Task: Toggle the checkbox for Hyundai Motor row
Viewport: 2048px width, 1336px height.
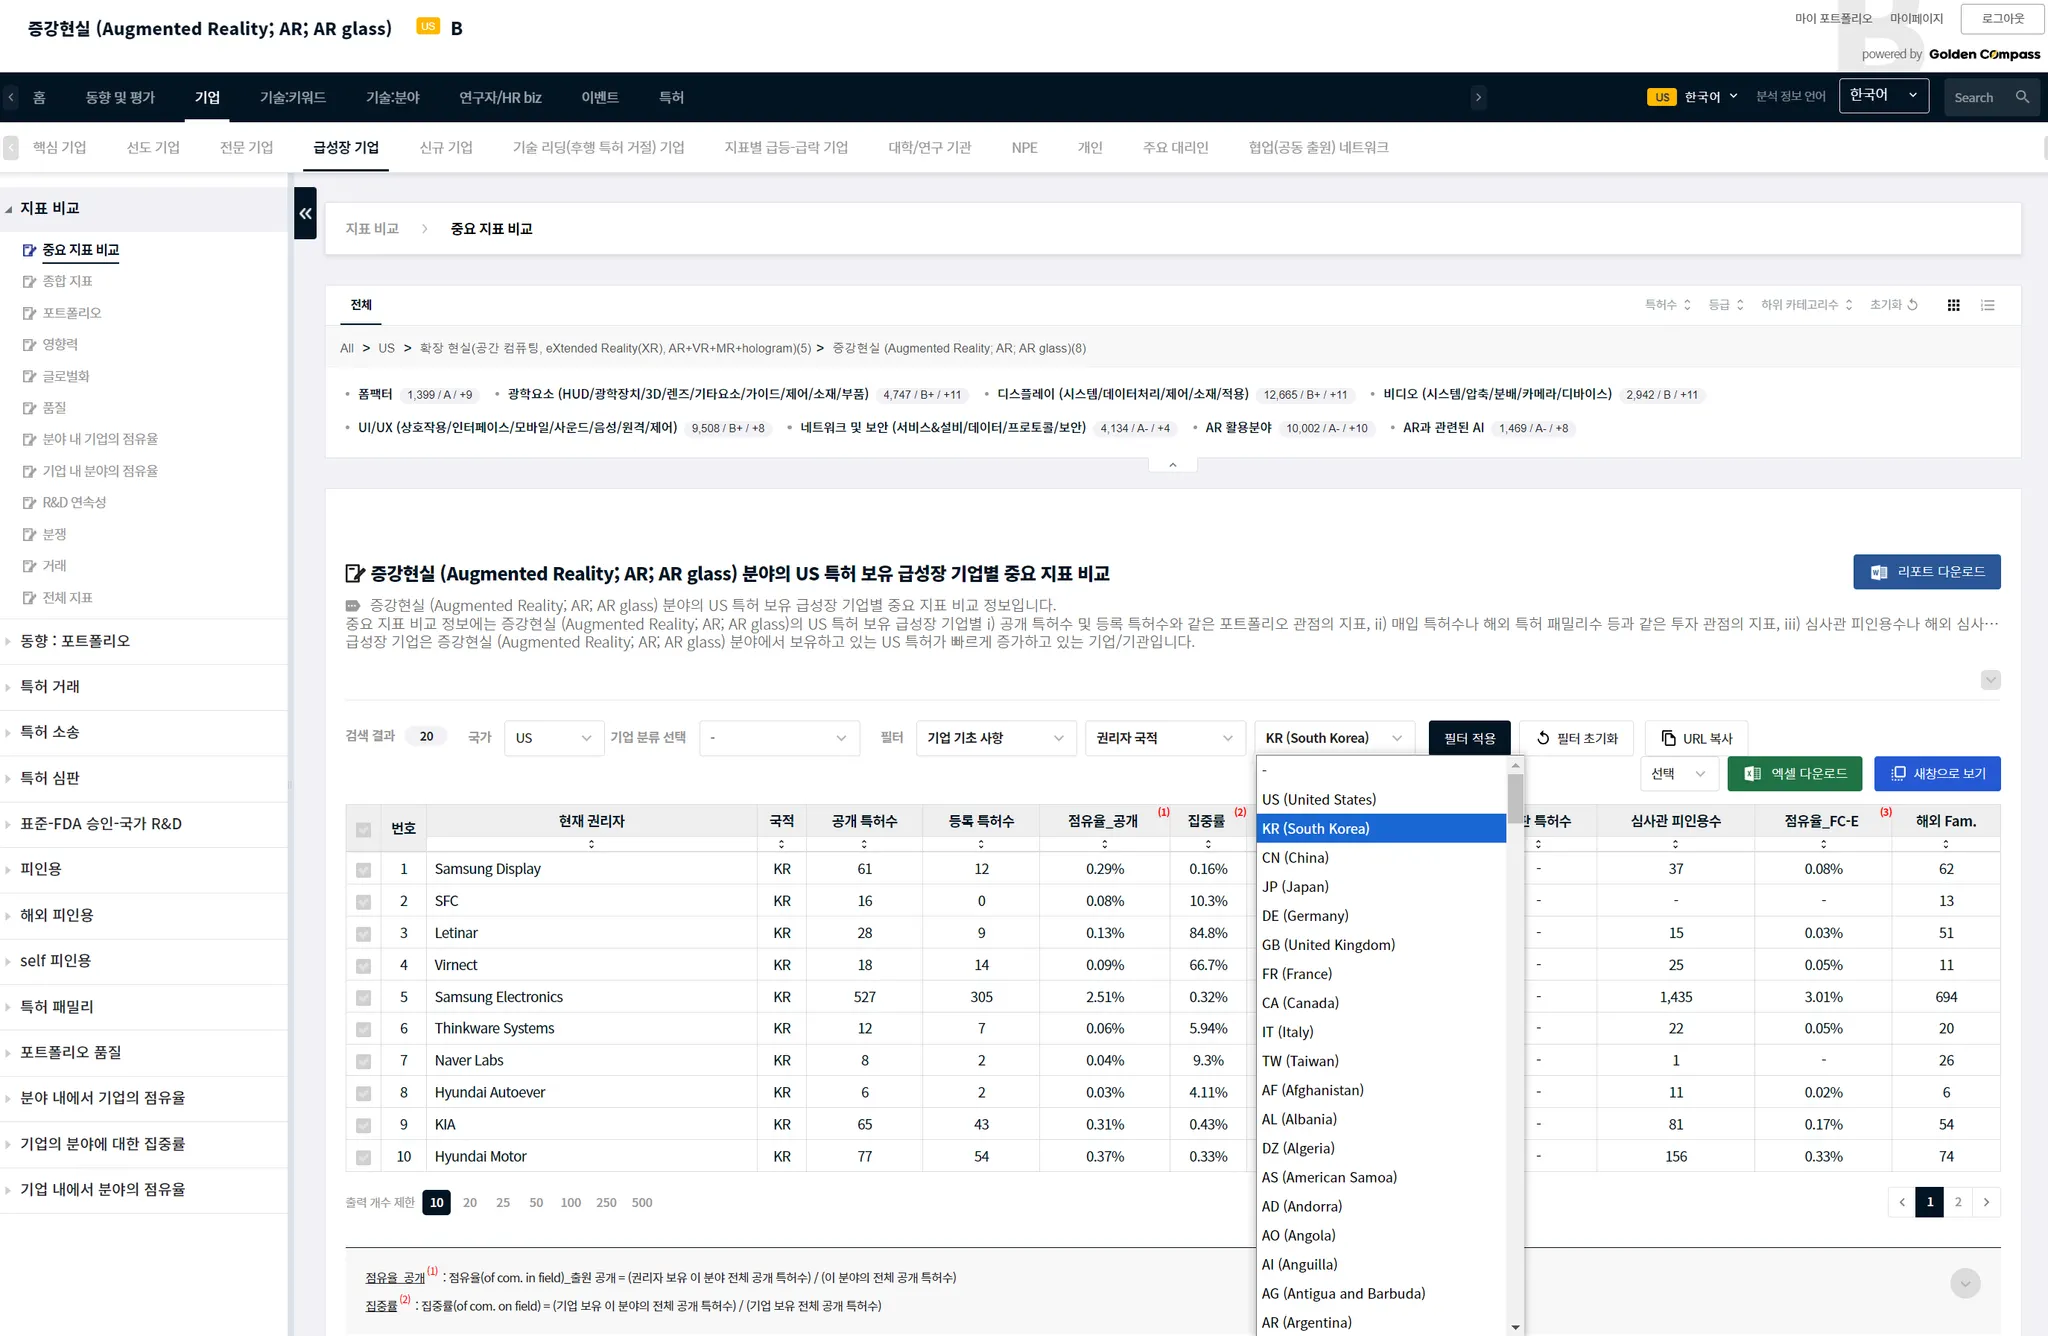Action: coord(363,1157)
